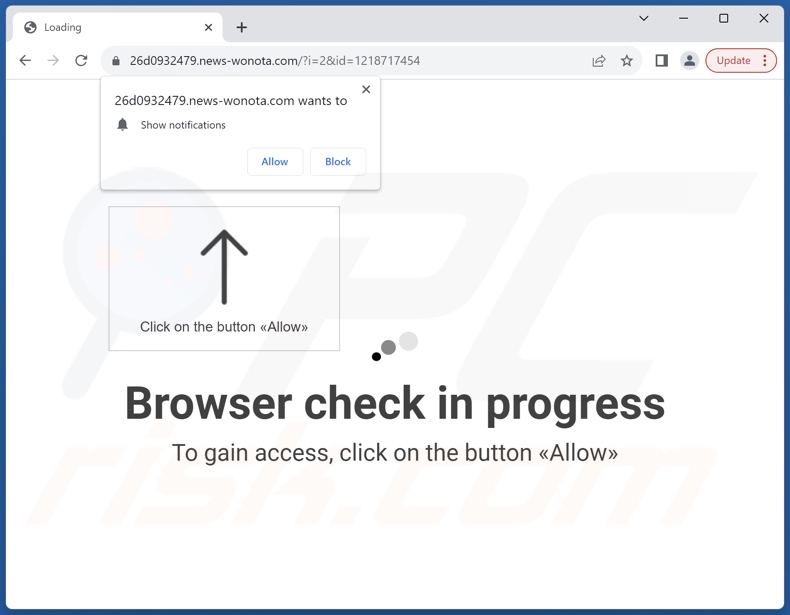Viewport: 790px width, 615px height.
Task: Click the Update button
Action: (x=733, y=60)
